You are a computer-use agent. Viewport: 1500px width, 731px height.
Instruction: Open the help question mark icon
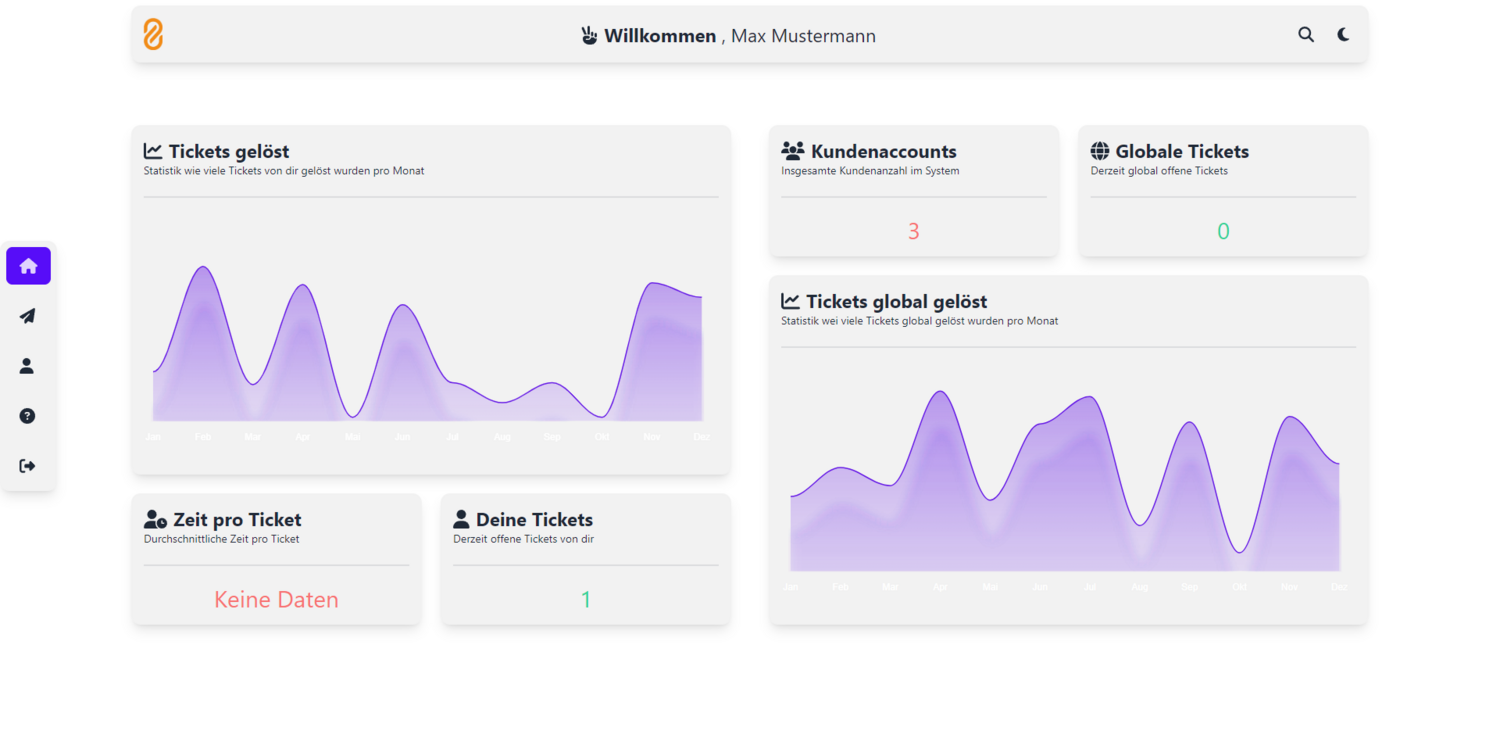click(x=28, y=416)
